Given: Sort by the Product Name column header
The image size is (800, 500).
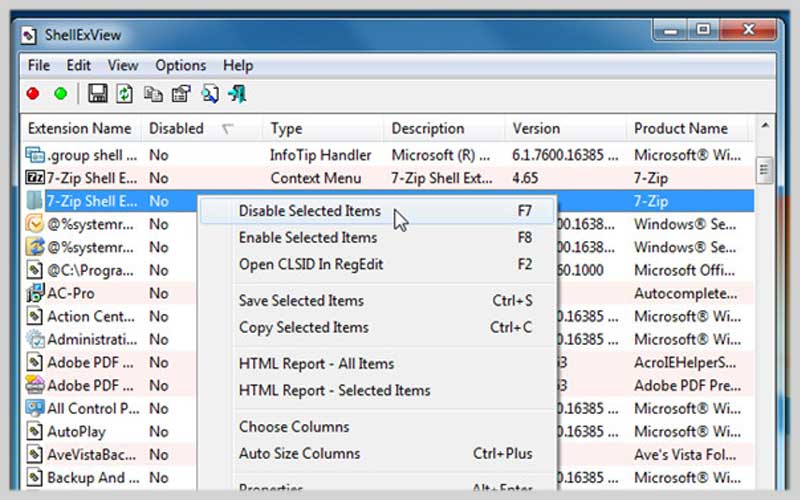Looking at the screenshot, I should click(687, 129).
